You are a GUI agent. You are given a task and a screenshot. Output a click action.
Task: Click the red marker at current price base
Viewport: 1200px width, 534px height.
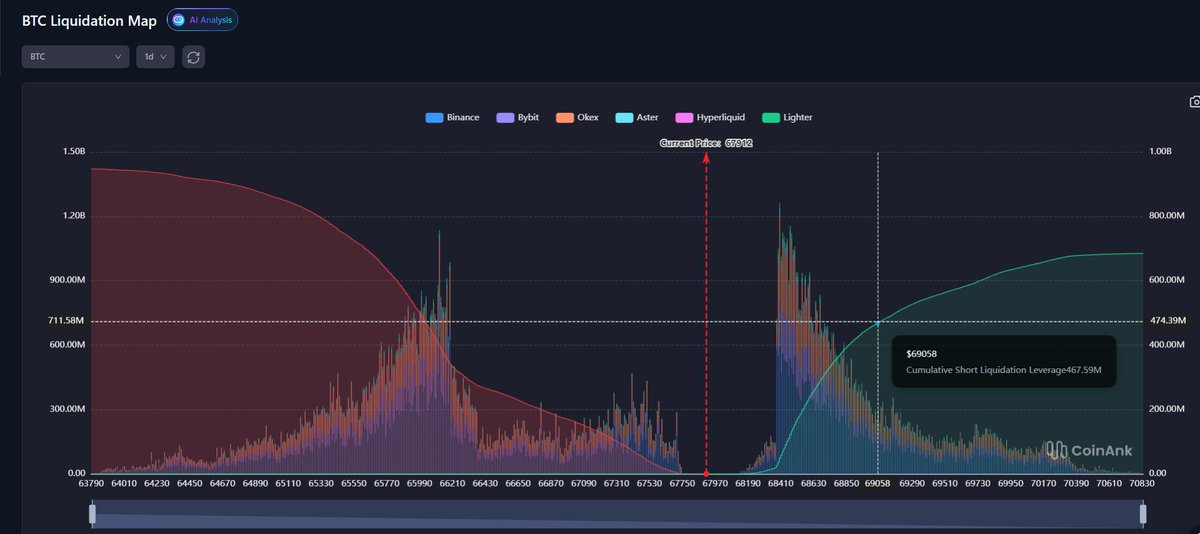click(706, 473)
